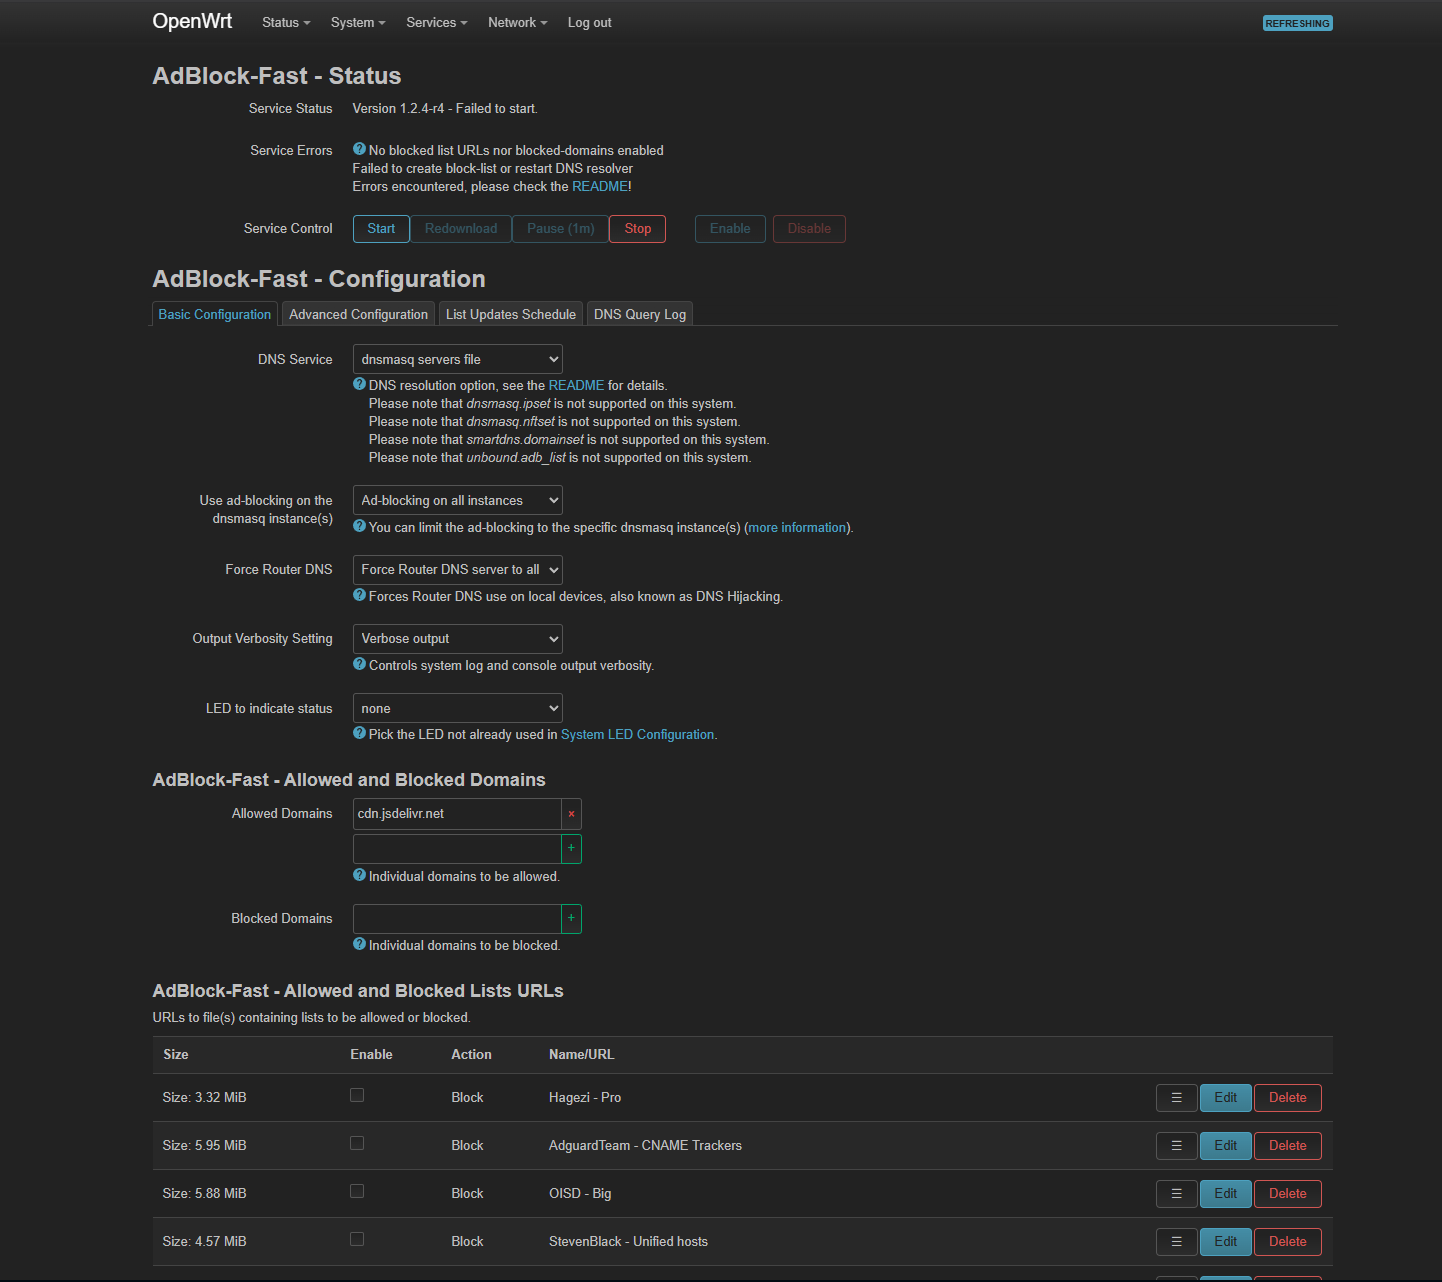The image size is (1442, 1282).
Task: Delete the OISD - Big list entry
Action: coord(1288,1194)
